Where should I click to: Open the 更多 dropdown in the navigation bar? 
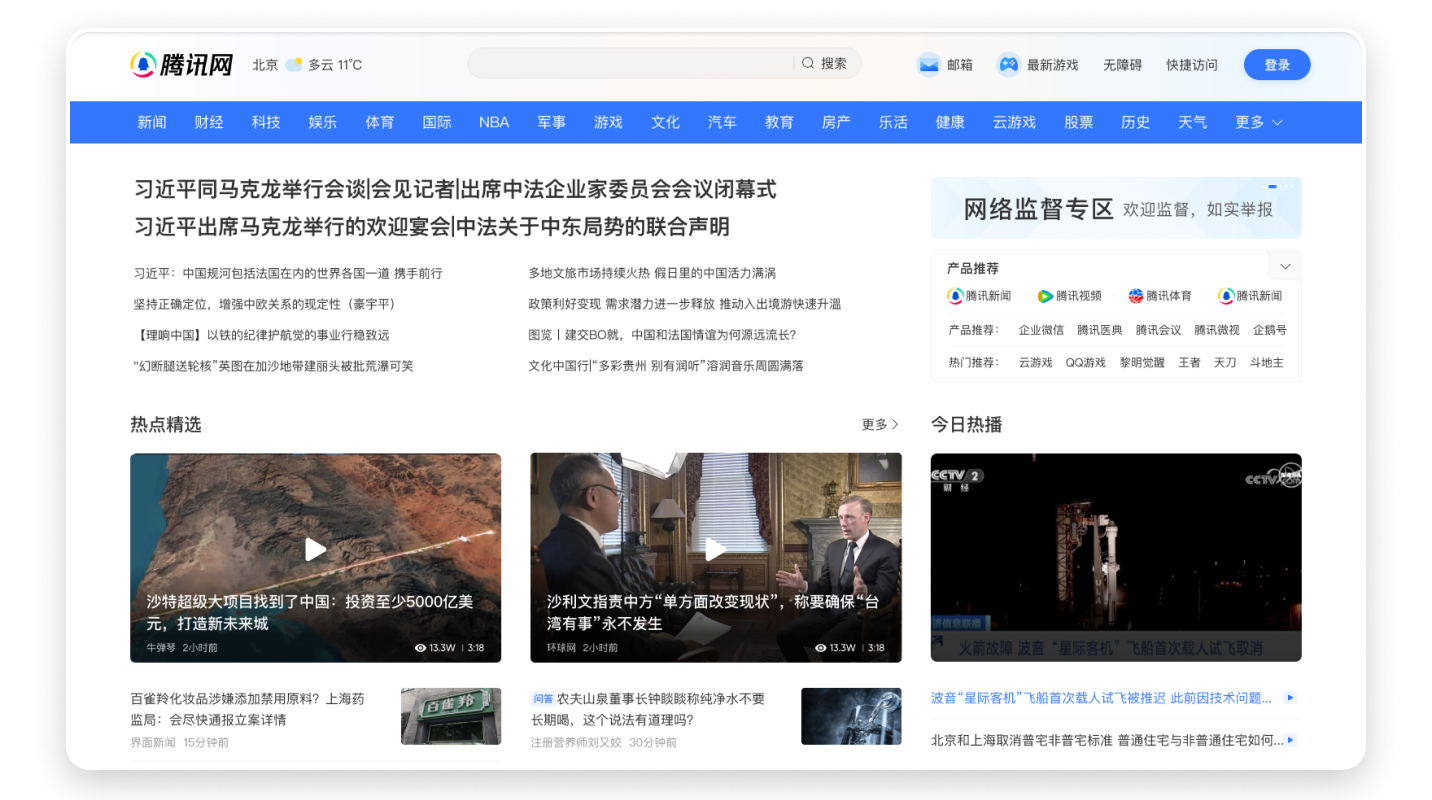pos(1259,122)
